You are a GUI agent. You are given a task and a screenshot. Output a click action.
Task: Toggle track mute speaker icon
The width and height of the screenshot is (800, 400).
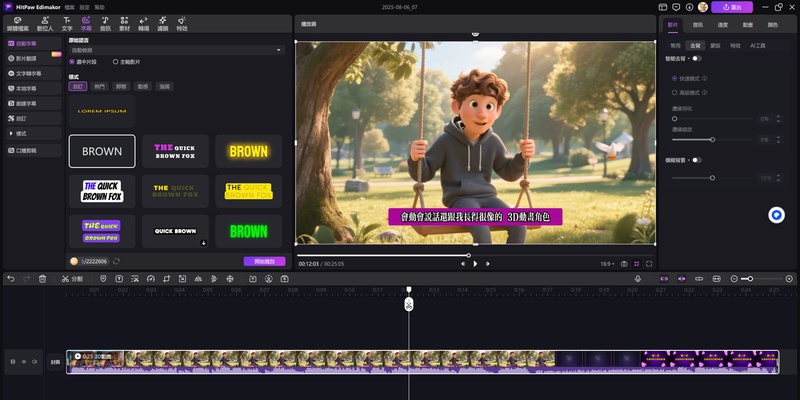[x=34, y=362]
